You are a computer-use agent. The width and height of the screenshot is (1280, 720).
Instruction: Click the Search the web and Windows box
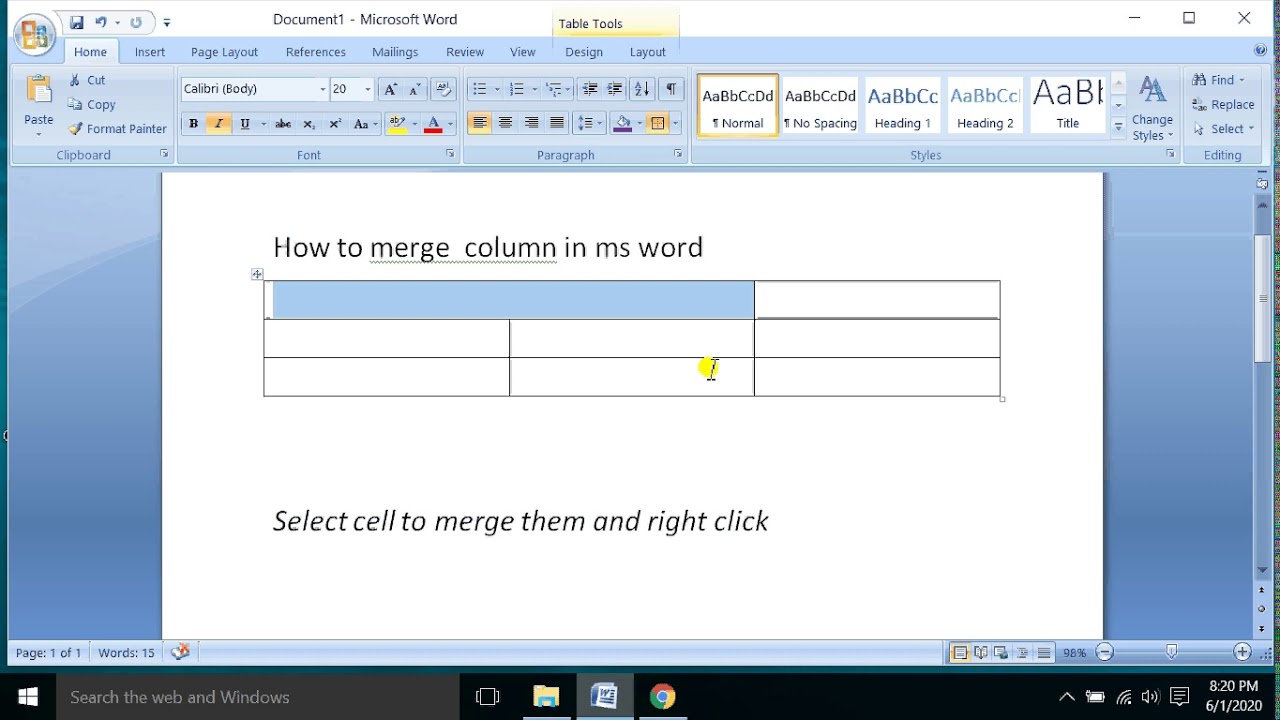(x=257, y=697)
